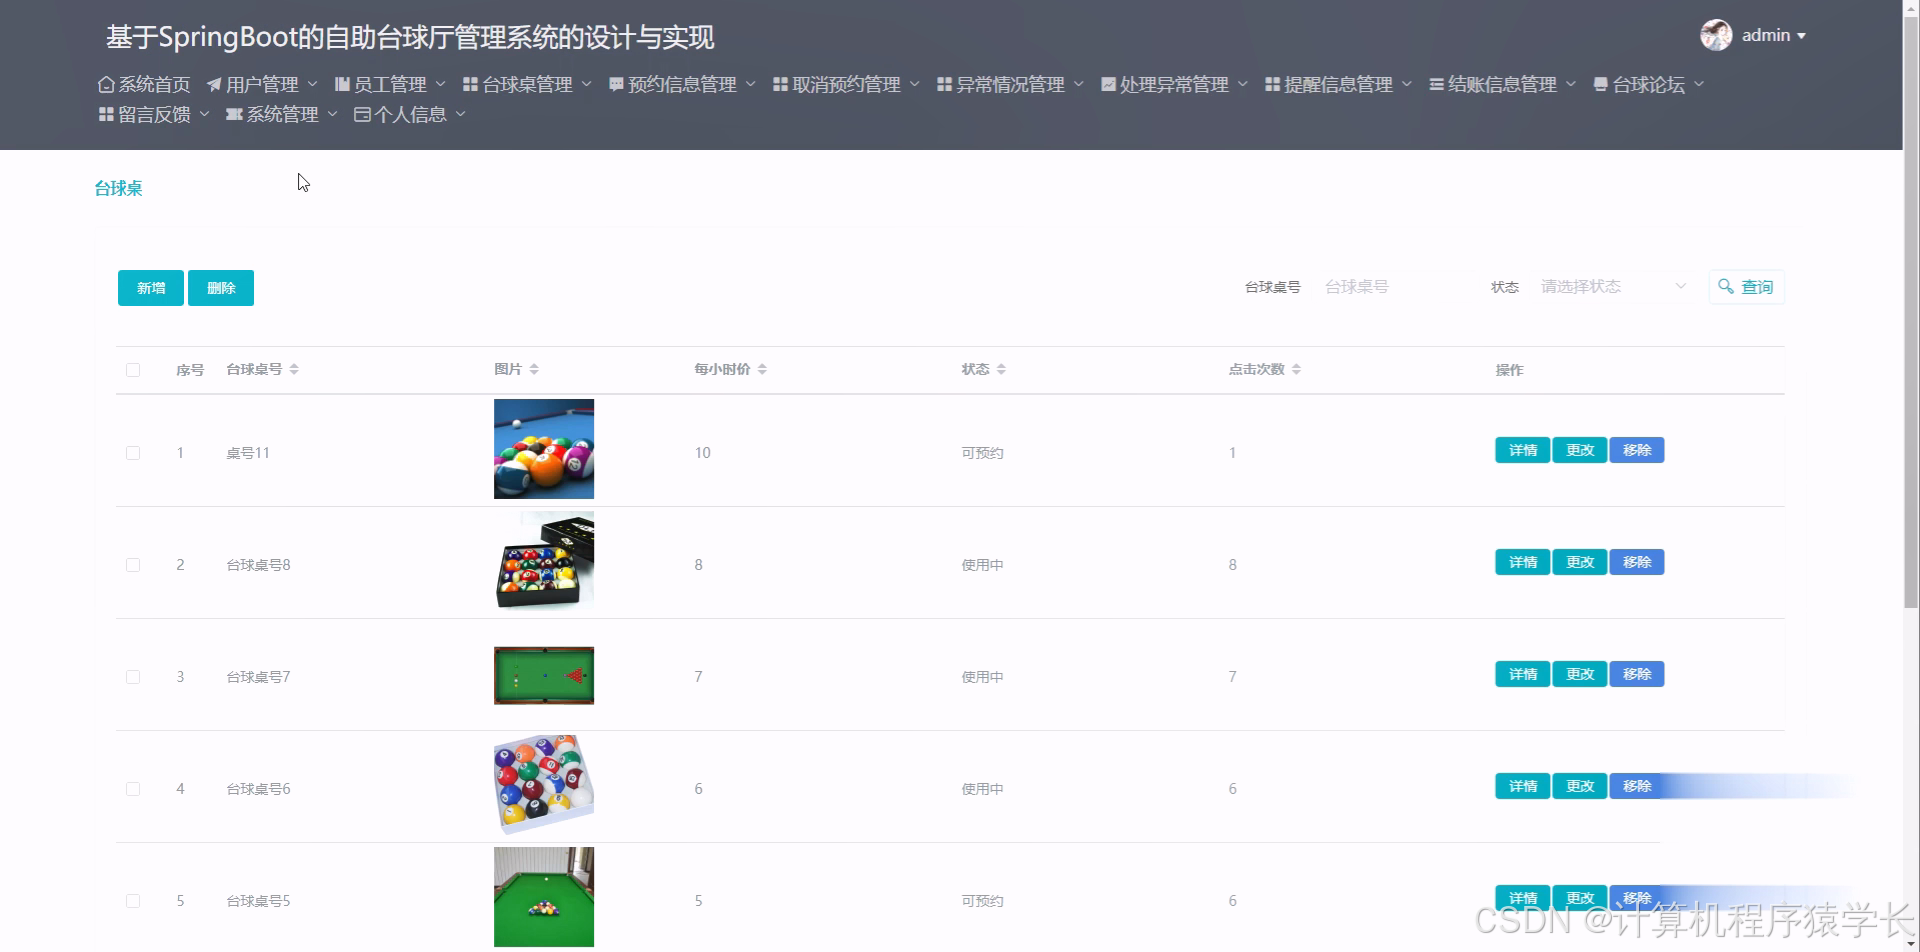Click the 留言反馈 feedback icon
Viewport: 1920px width, 952px height.
(105, 114)
